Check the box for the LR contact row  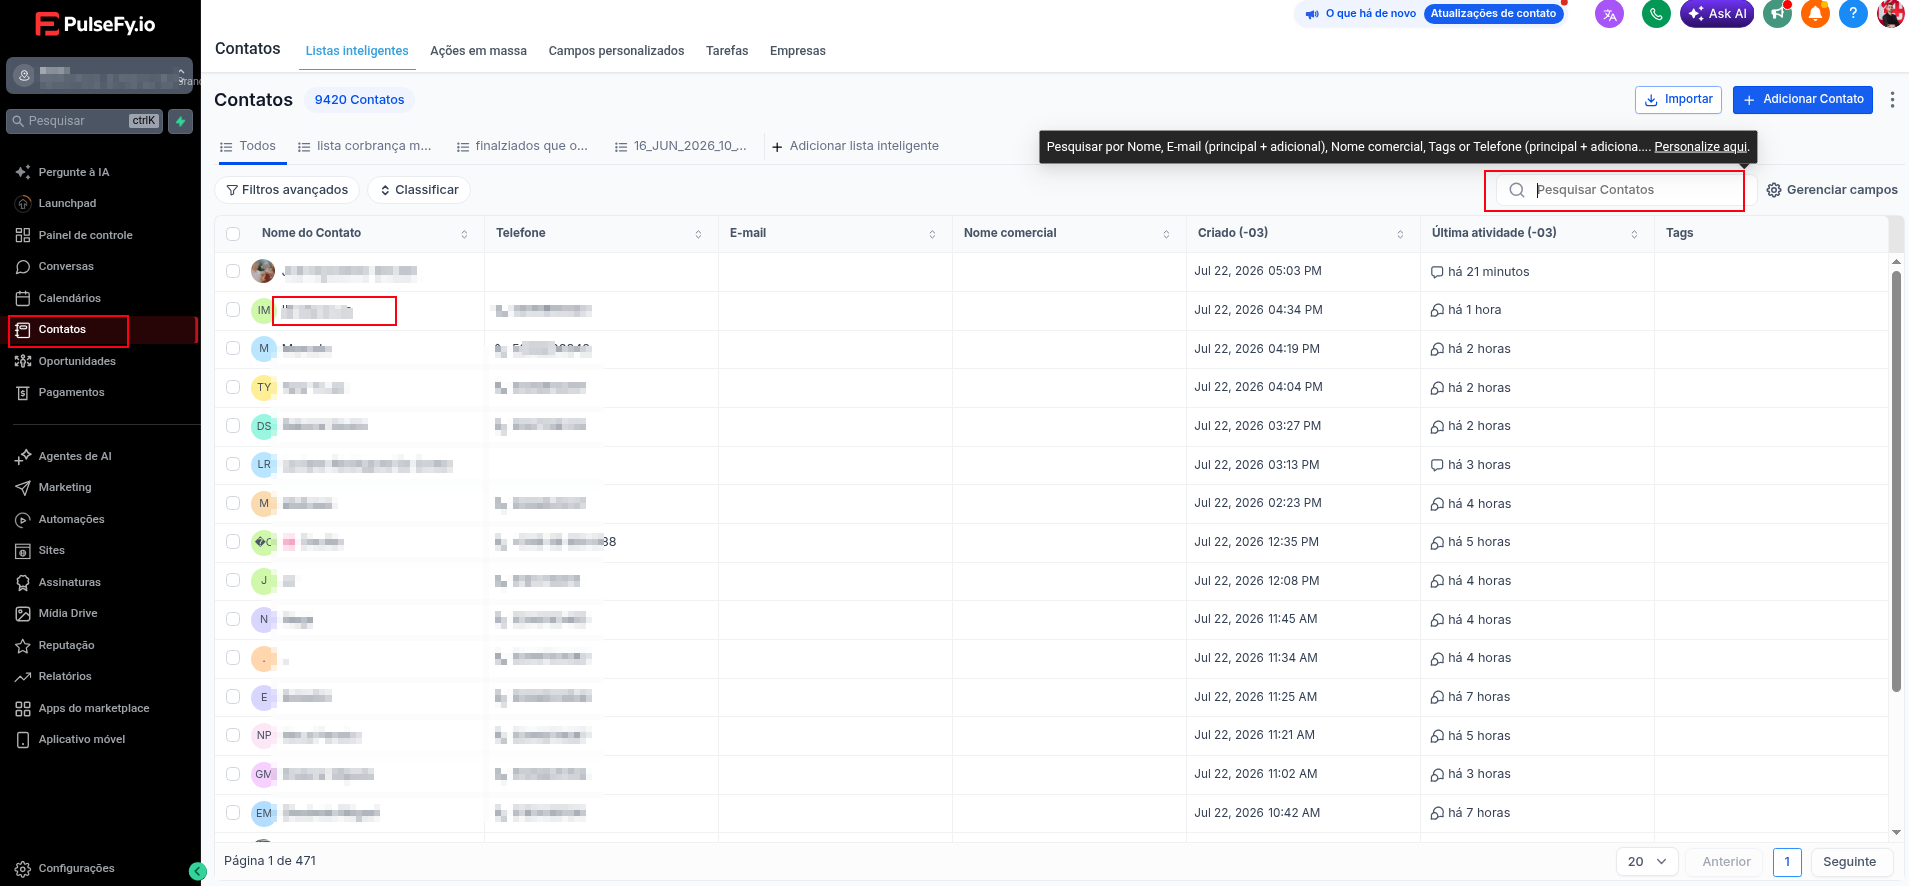click(x=233, y=464)
